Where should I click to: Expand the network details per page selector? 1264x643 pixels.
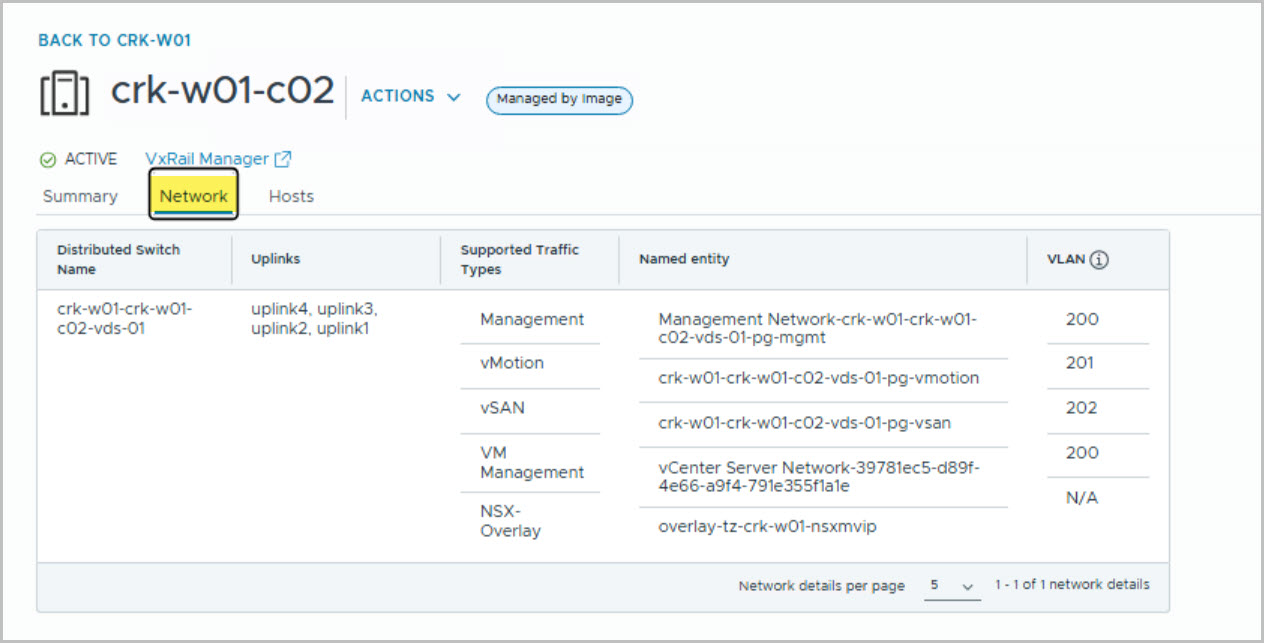[952, 586]
